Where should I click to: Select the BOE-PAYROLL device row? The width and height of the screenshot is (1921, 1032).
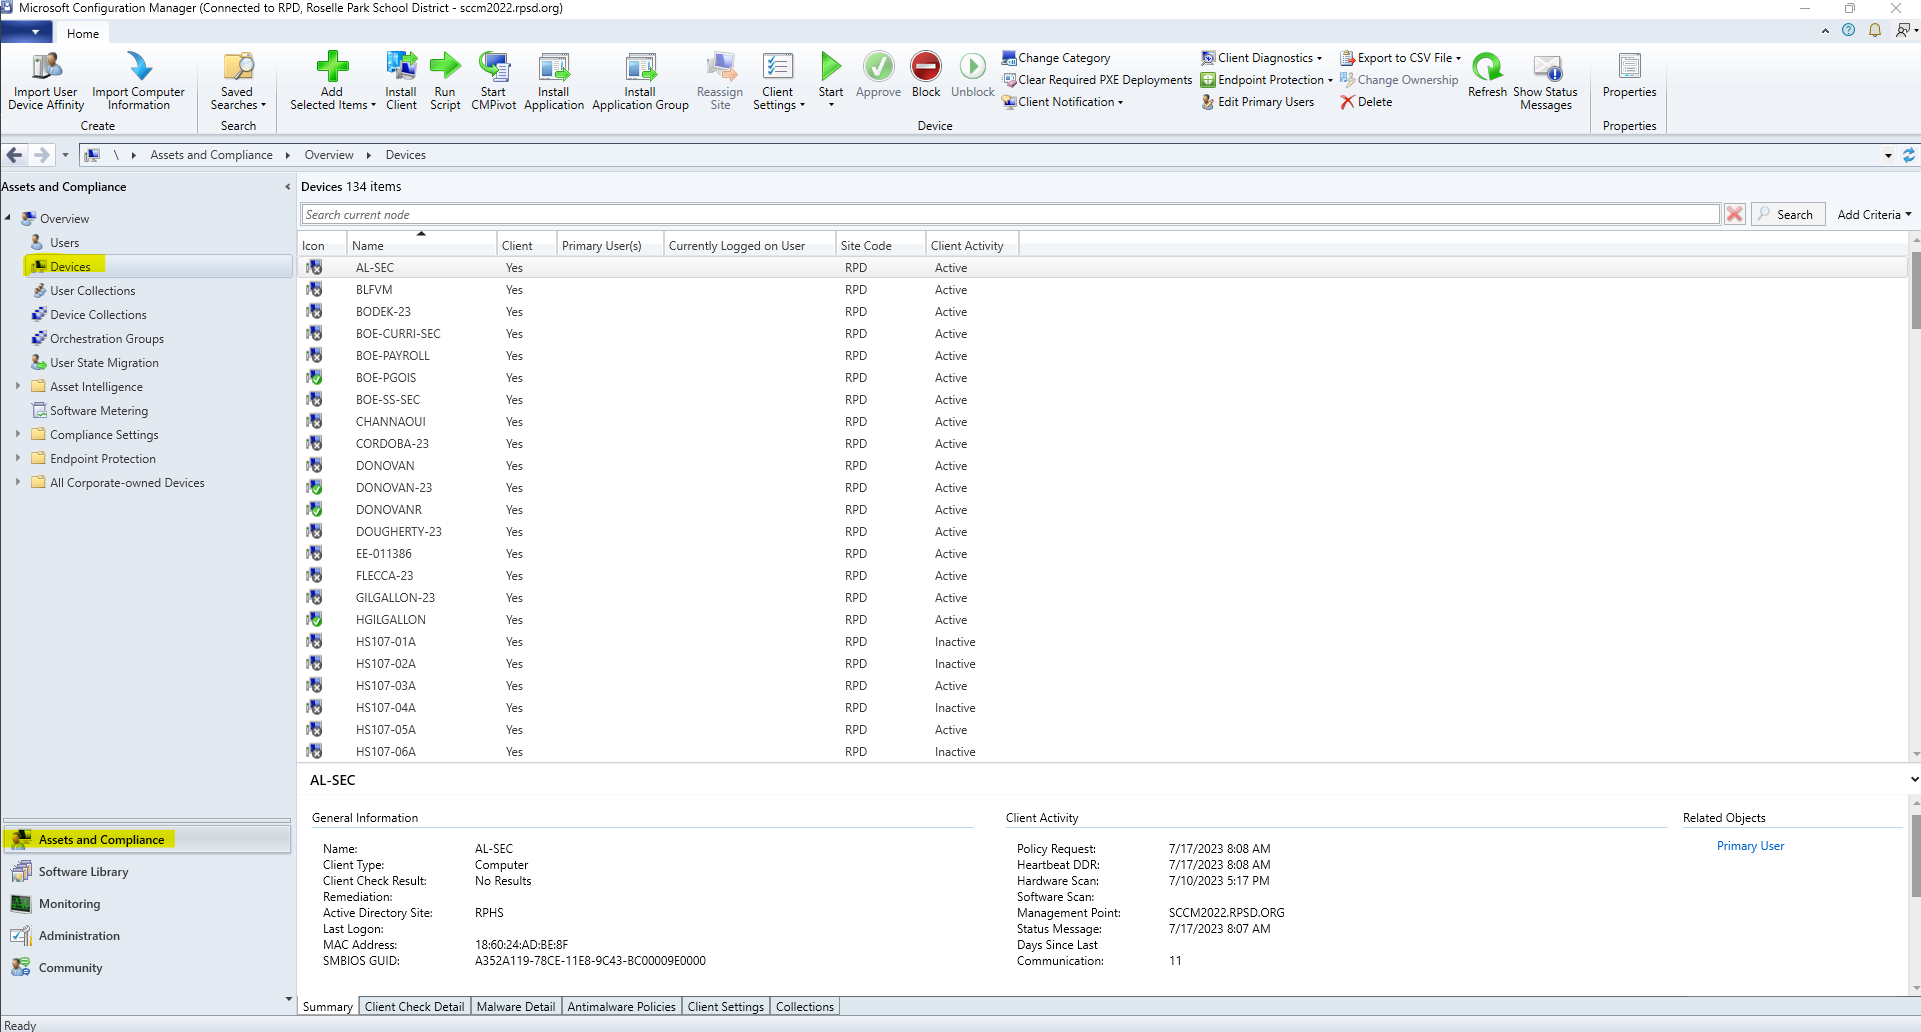click(1102, 356)
